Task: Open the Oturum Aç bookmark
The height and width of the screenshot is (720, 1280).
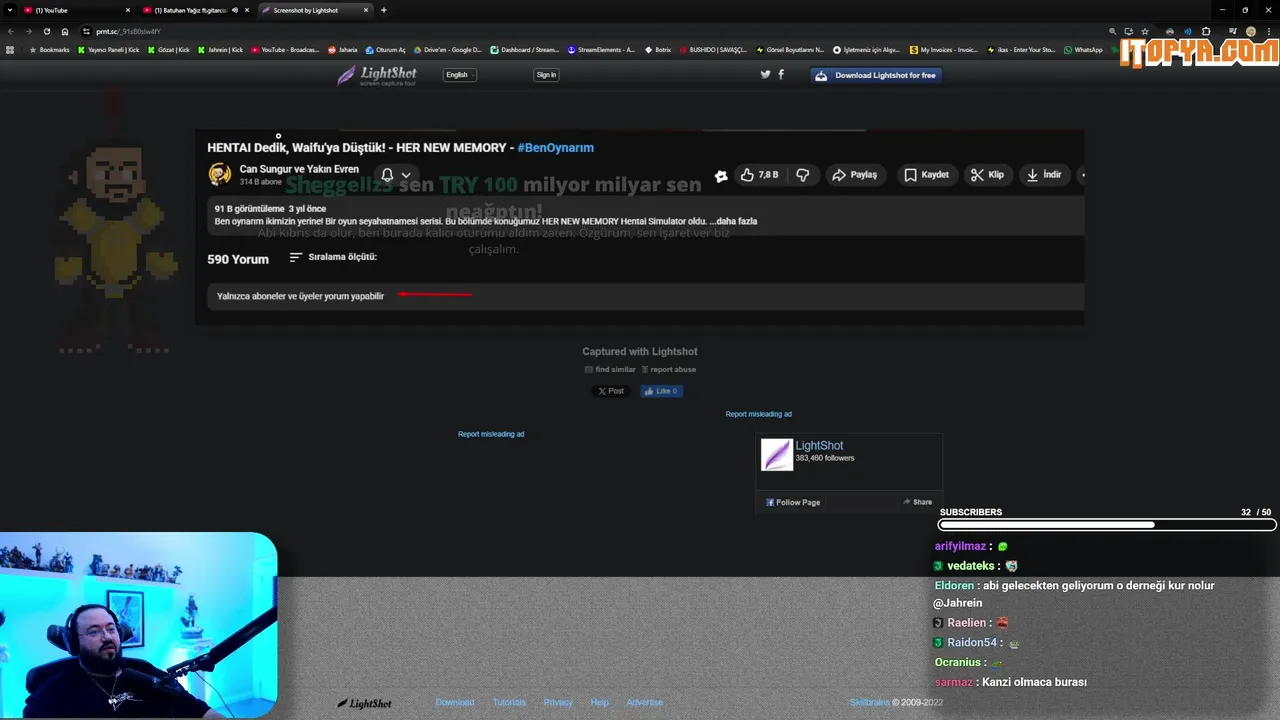Action: 385,49
